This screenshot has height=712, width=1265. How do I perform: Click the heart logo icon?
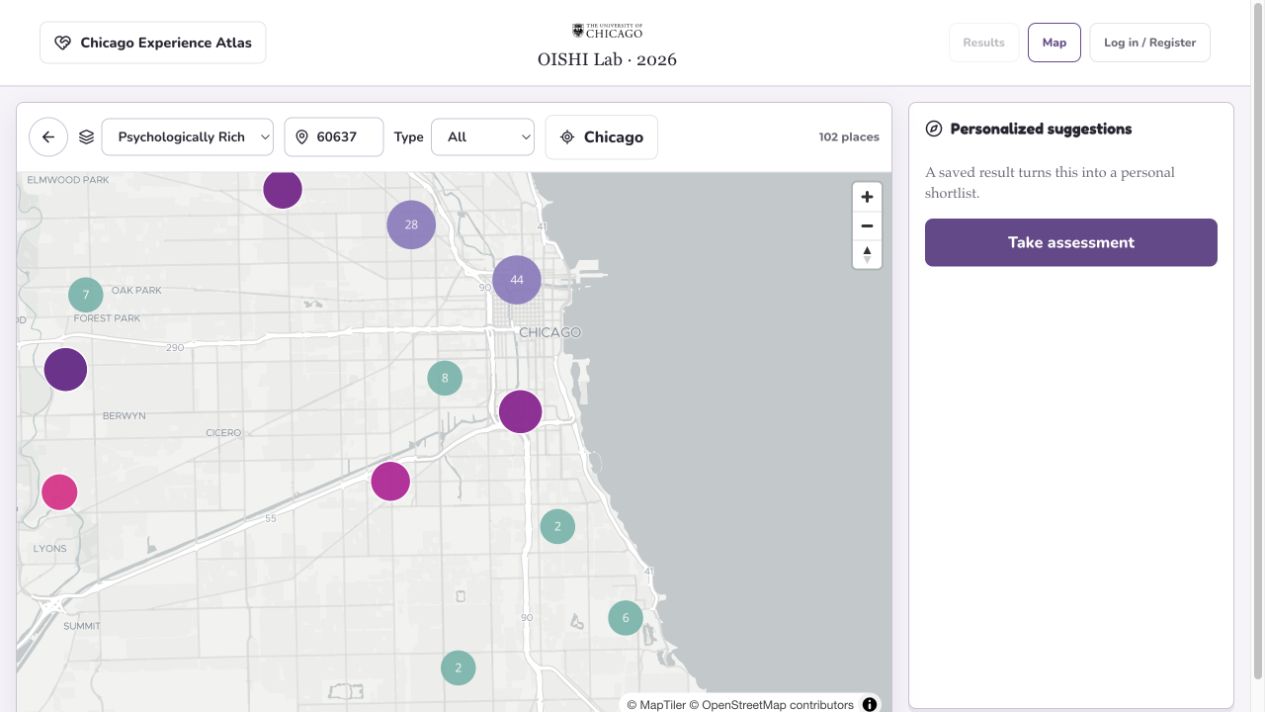(x=62, y=43)
